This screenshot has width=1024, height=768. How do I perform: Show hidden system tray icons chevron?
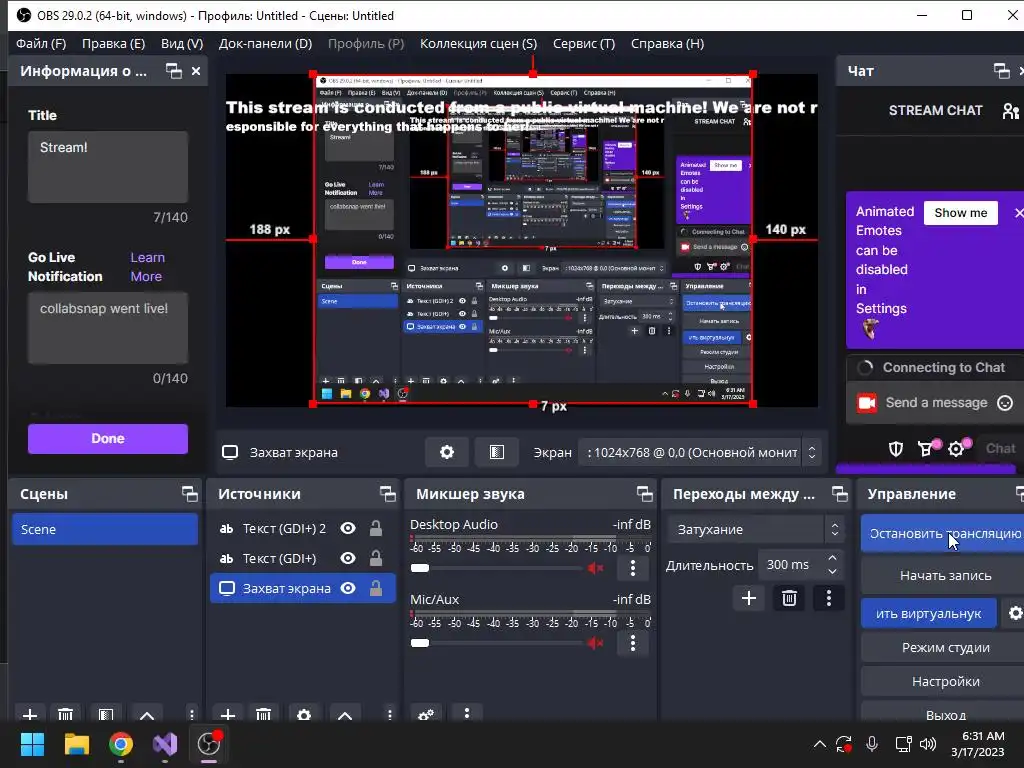(x=820, y=744)
